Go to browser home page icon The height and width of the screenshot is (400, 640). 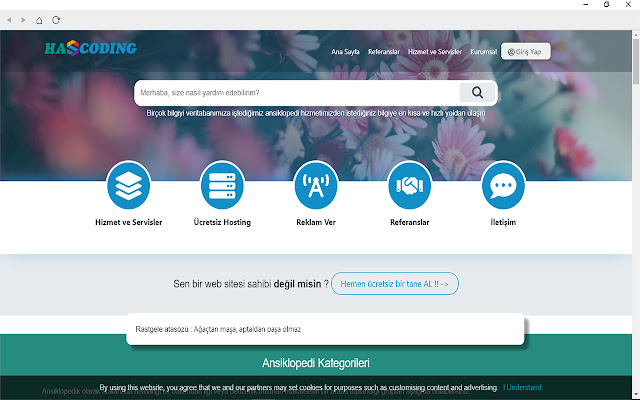coord(39,20)
